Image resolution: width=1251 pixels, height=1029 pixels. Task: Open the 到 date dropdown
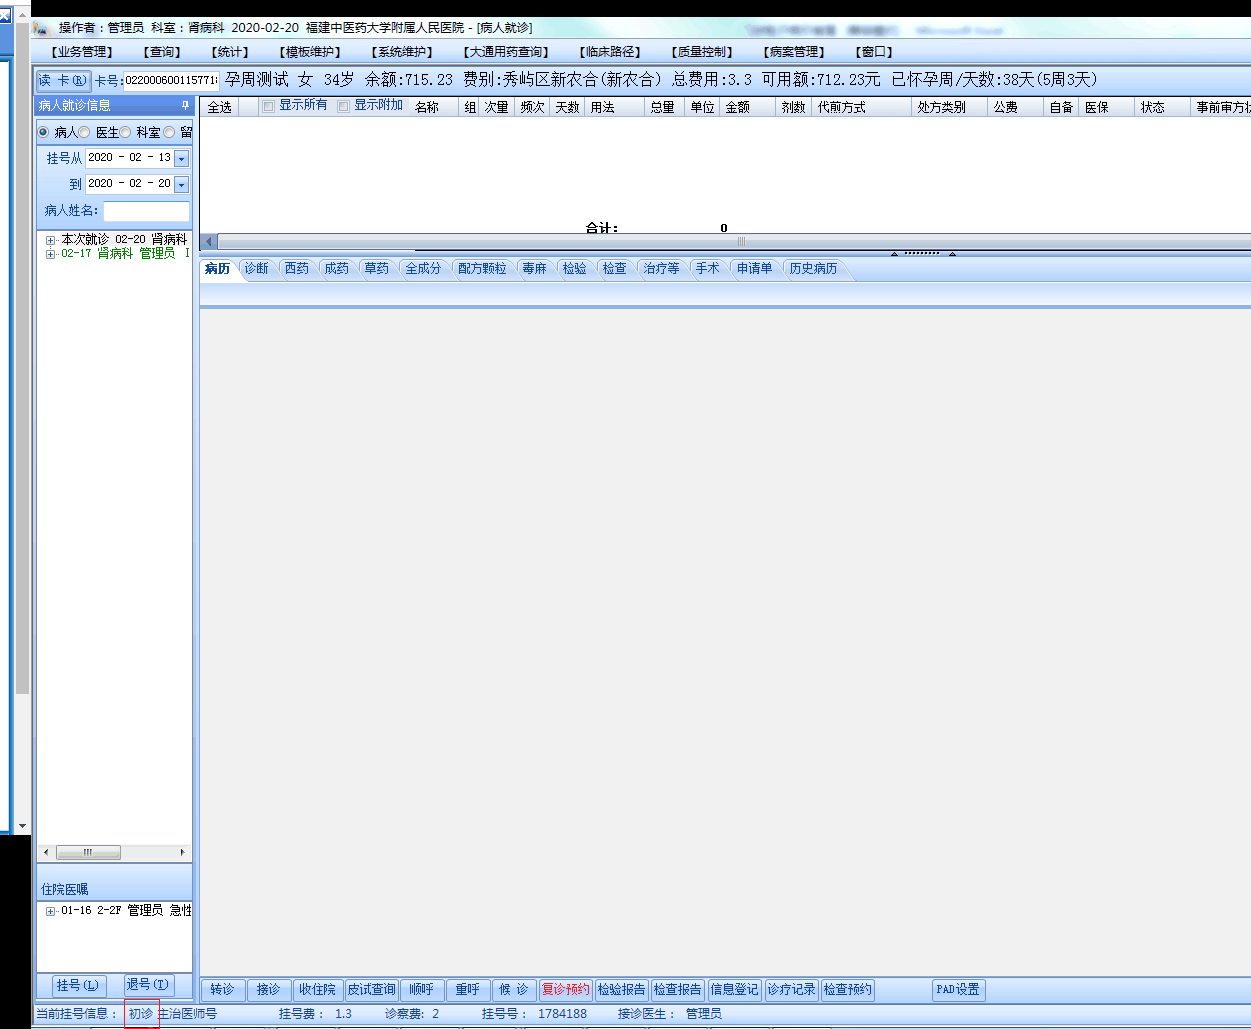[181, 184]
